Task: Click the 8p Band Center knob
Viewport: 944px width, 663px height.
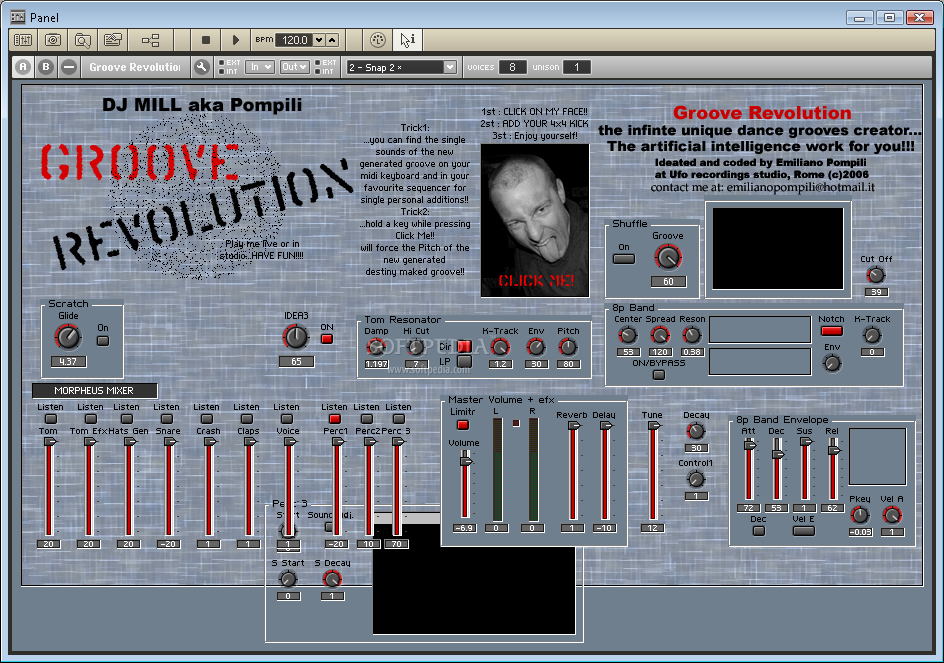Action: click(x=628, y=335)
